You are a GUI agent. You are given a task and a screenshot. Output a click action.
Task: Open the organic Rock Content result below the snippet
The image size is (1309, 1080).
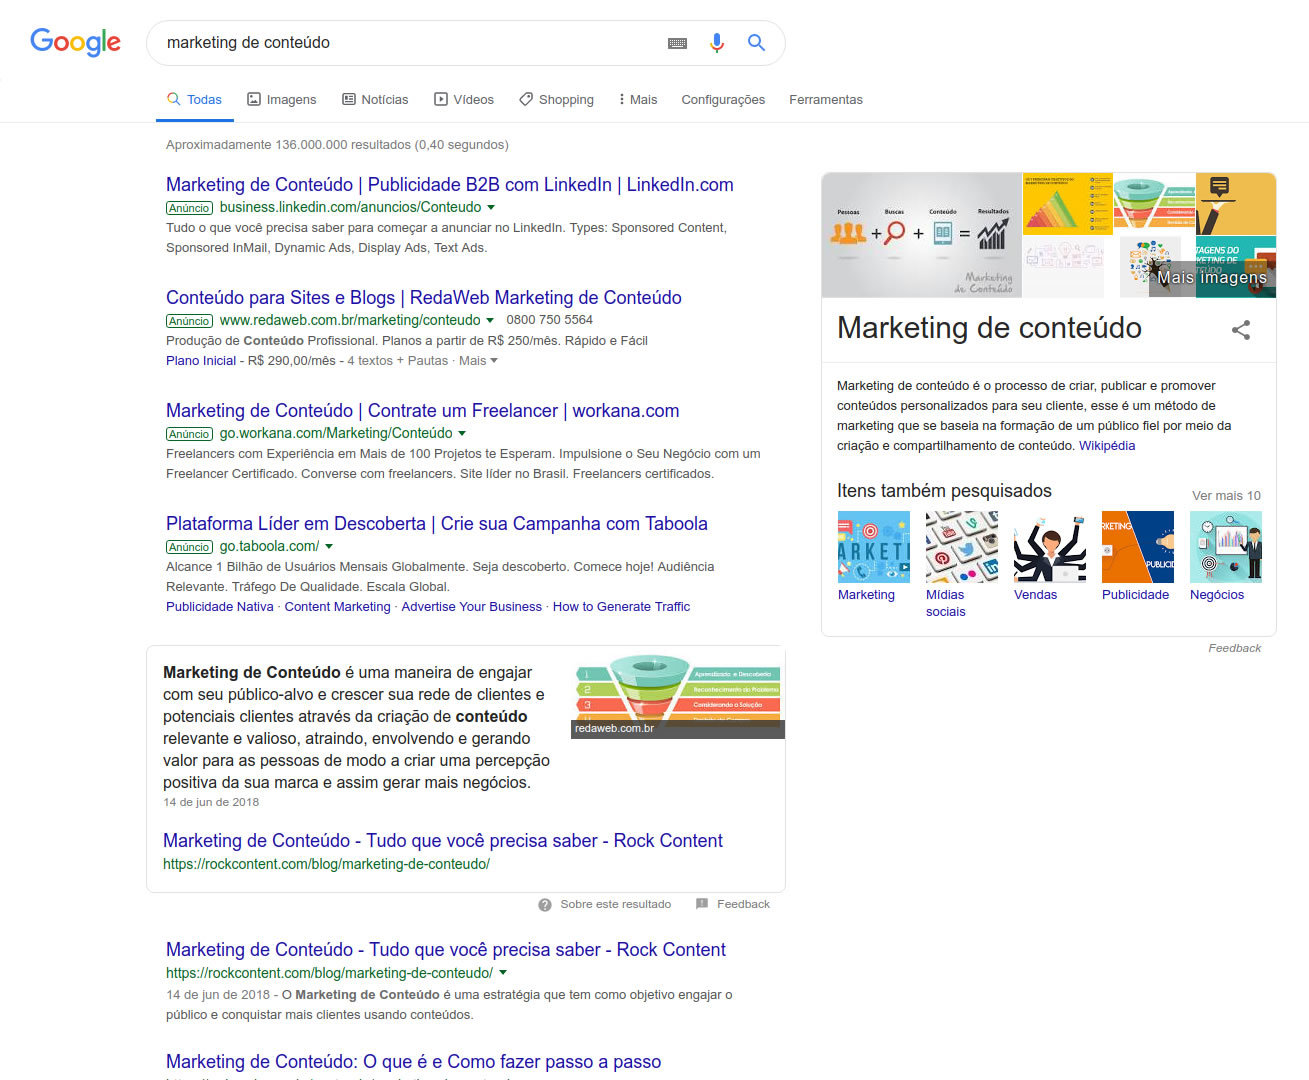446,950
